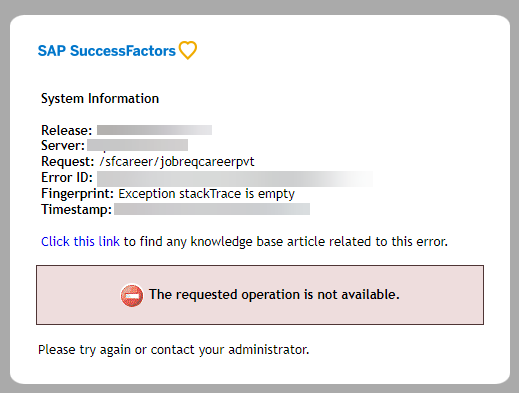The image size is (519, 393).
Task: Click the blurred Timestamp value
Action: pyautogui.click(x=212, y=209)
